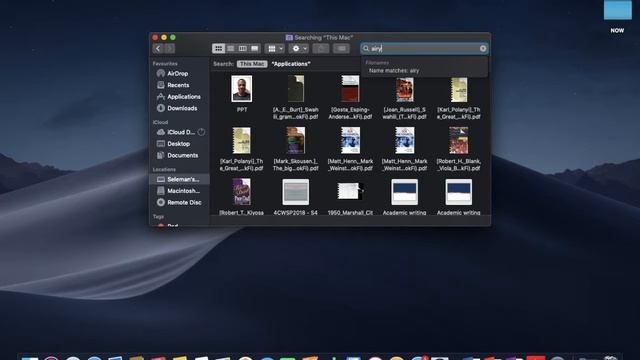The width and height of the screenshot is (640, 360).
Task: Click the iCloud sync progress indicator
Action: tap(201, 132)
